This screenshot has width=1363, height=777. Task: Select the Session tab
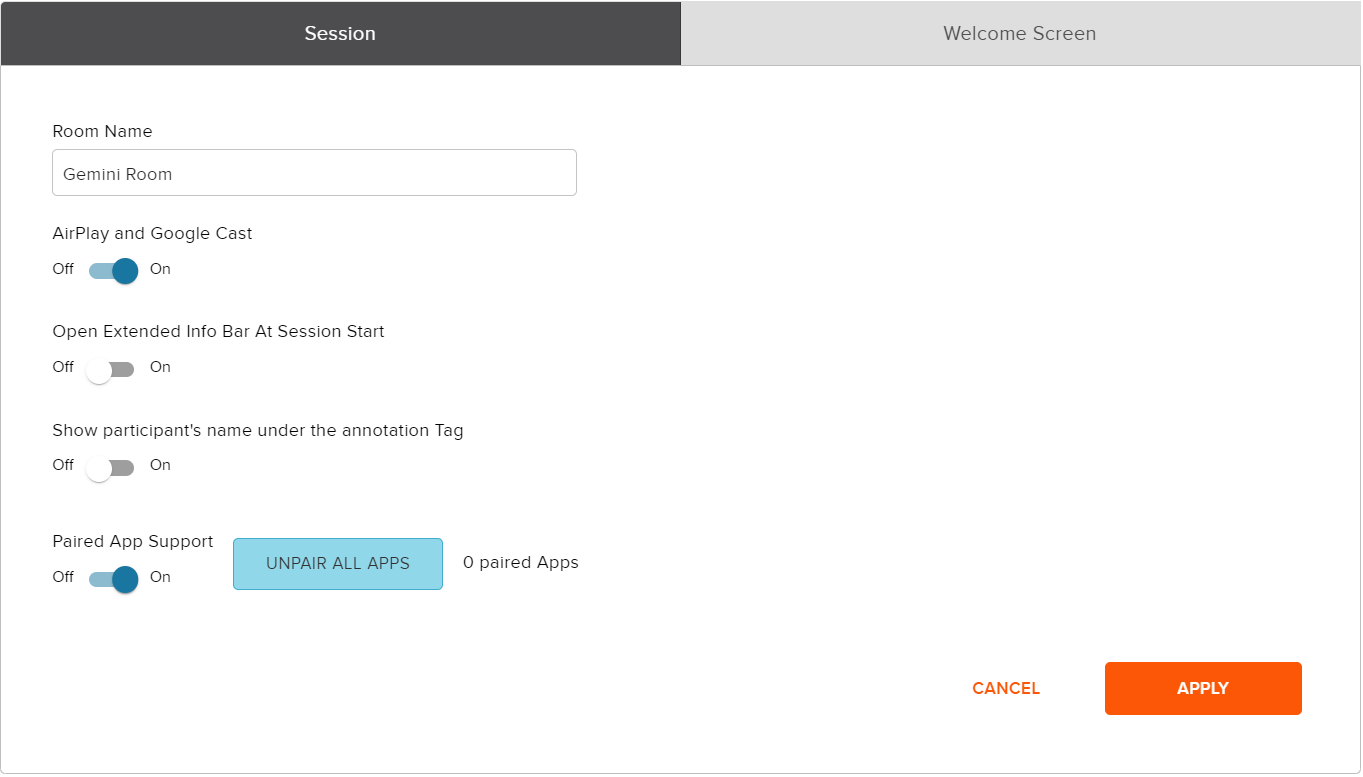click(x=340, y=33)
